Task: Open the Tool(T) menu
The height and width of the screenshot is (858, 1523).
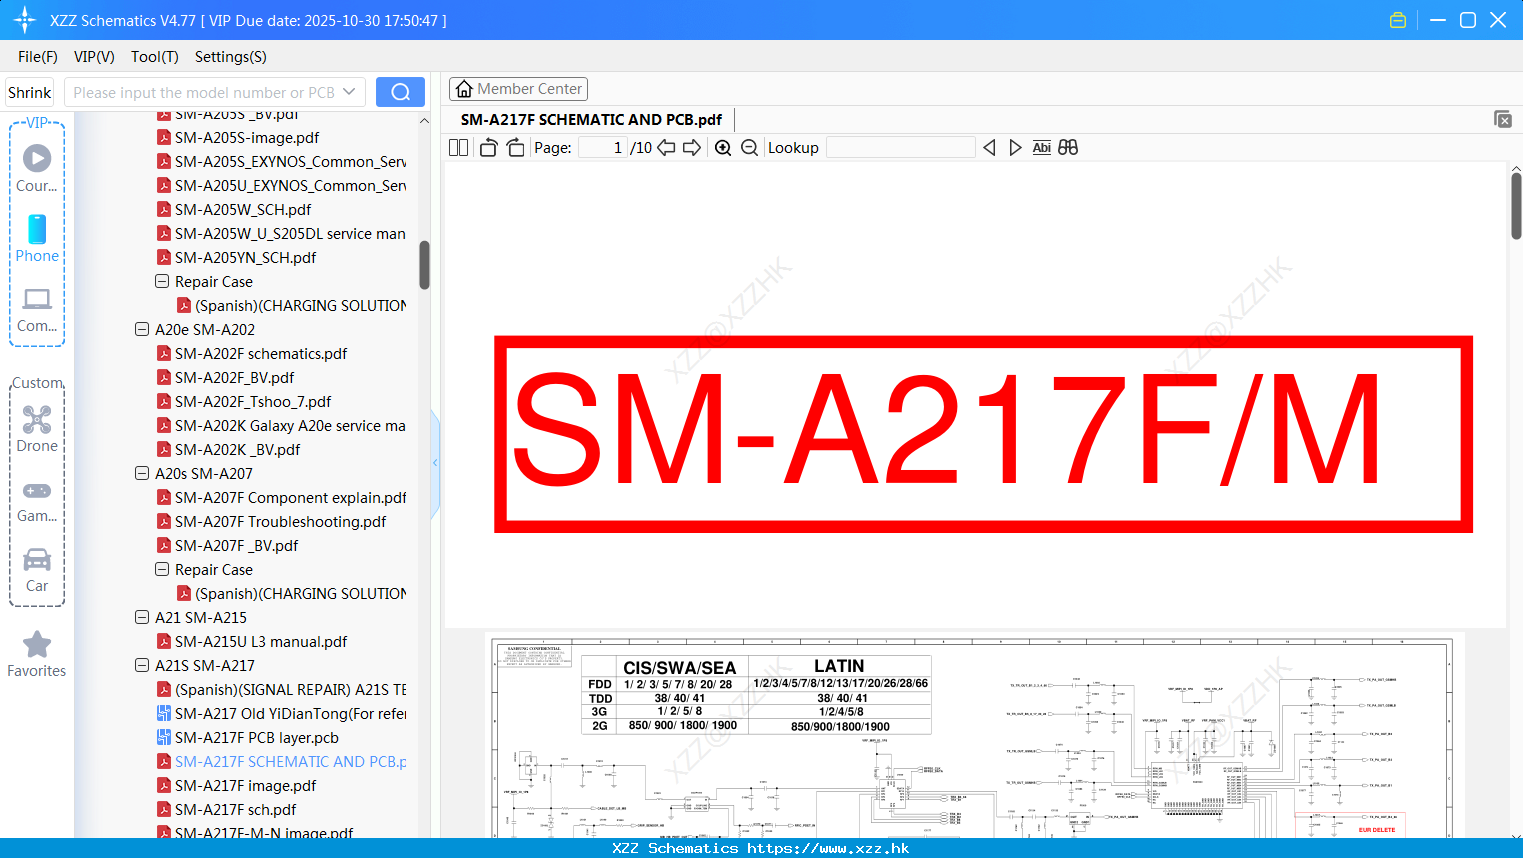Action: pyautogui.click(x=155, y=57)
